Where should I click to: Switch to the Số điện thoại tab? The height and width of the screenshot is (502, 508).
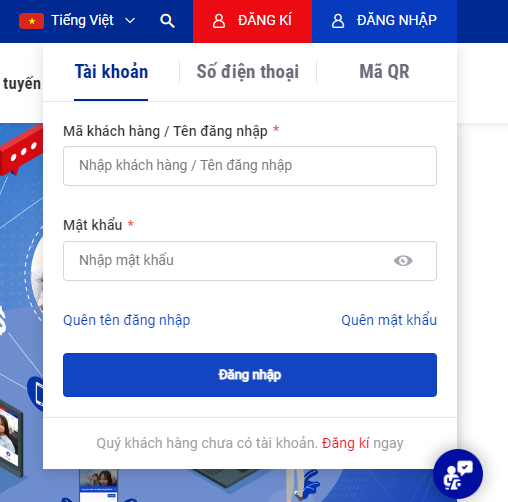pos(248,72)
